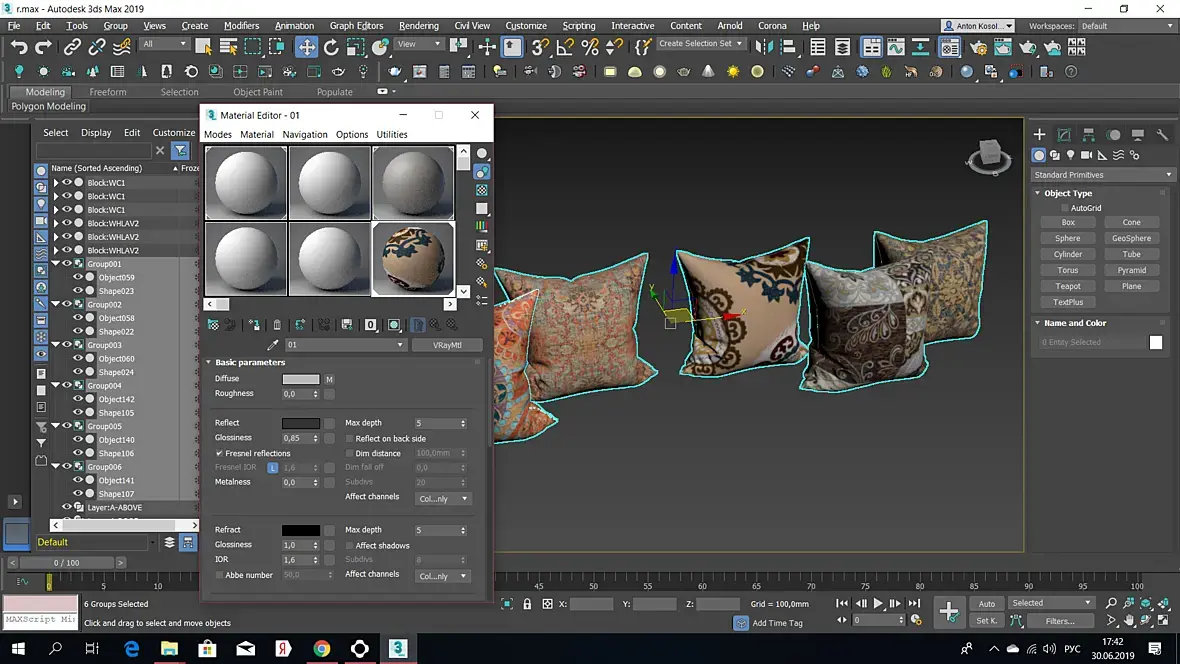
Task: Switch to the Freeform ribbon tab
Action: coord(108,92)
